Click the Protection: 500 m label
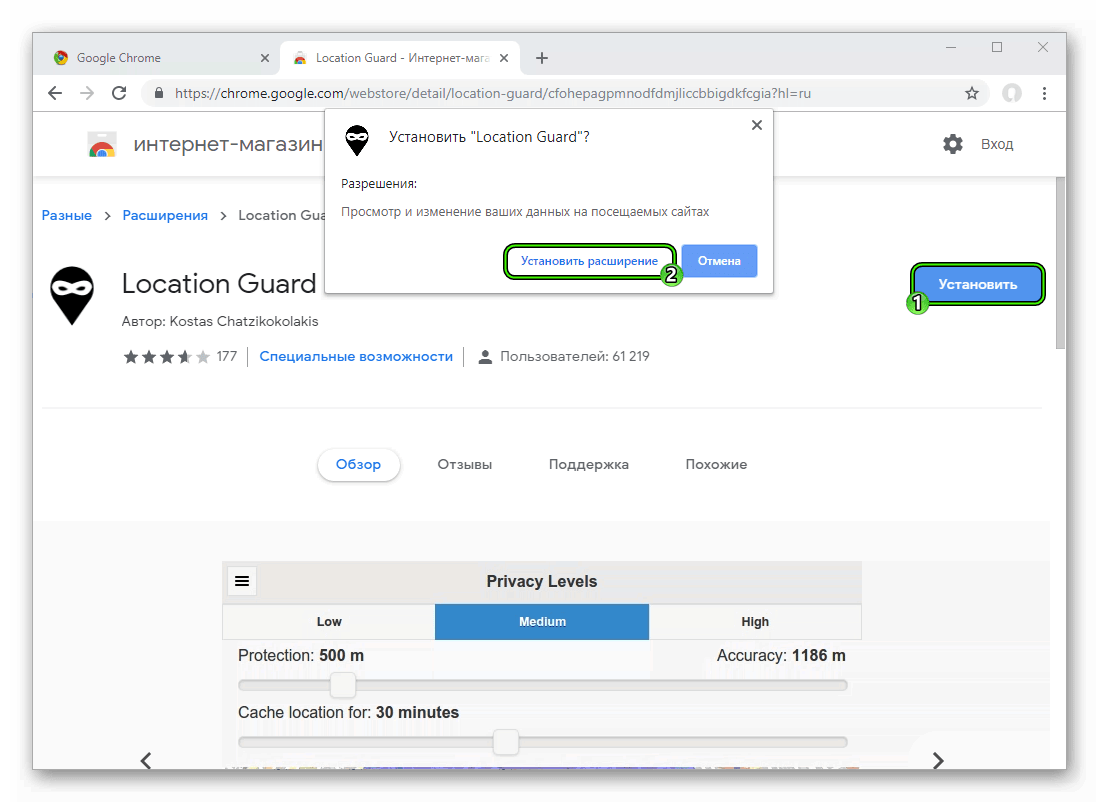The height and width of the screenshot is (802, 1099). [x=301, y=655]
